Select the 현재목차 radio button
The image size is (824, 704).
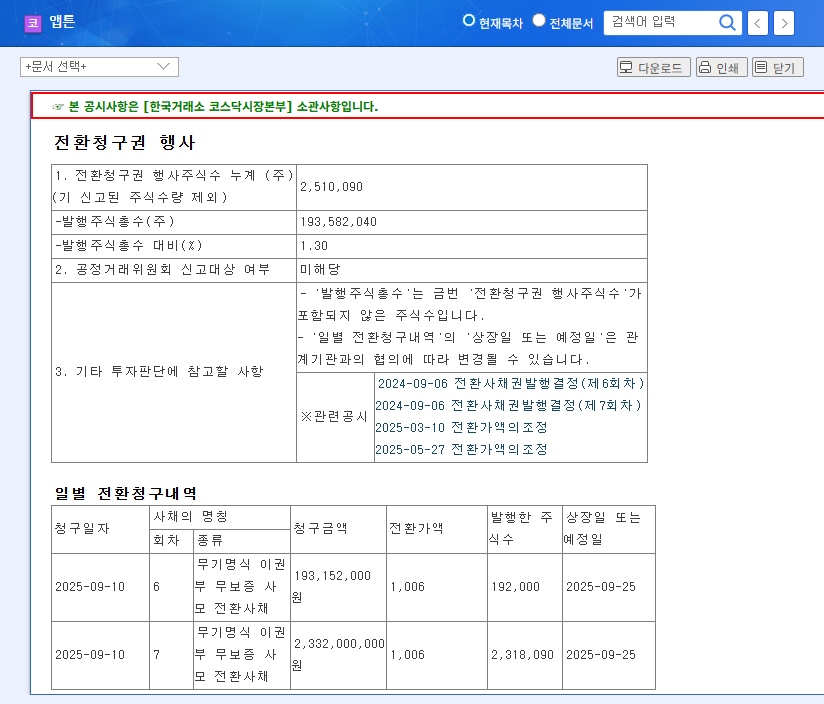pyautogui.click(x=468, y=20)
